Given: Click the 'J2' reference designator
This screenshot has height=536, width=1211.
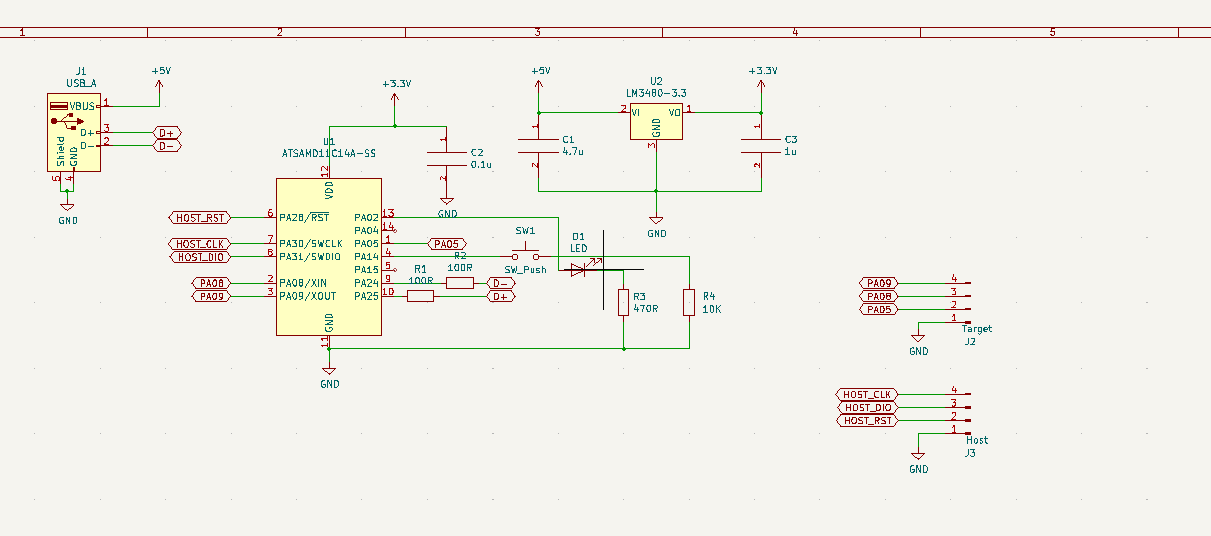Looking at the screenshot, I should (970, 341).
